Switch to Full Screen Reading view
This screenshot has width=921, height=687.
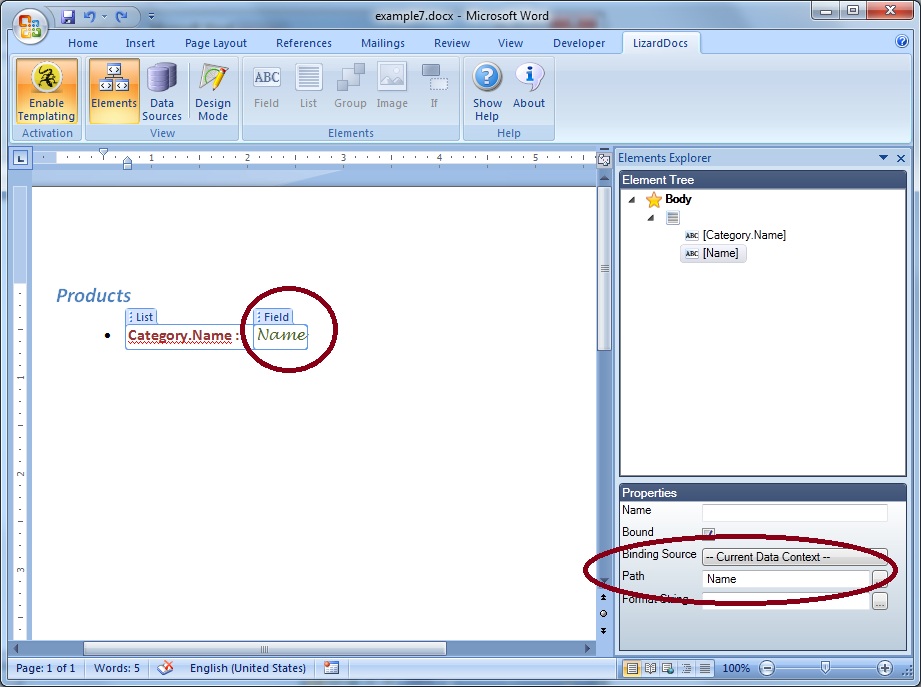coord(651,668)
